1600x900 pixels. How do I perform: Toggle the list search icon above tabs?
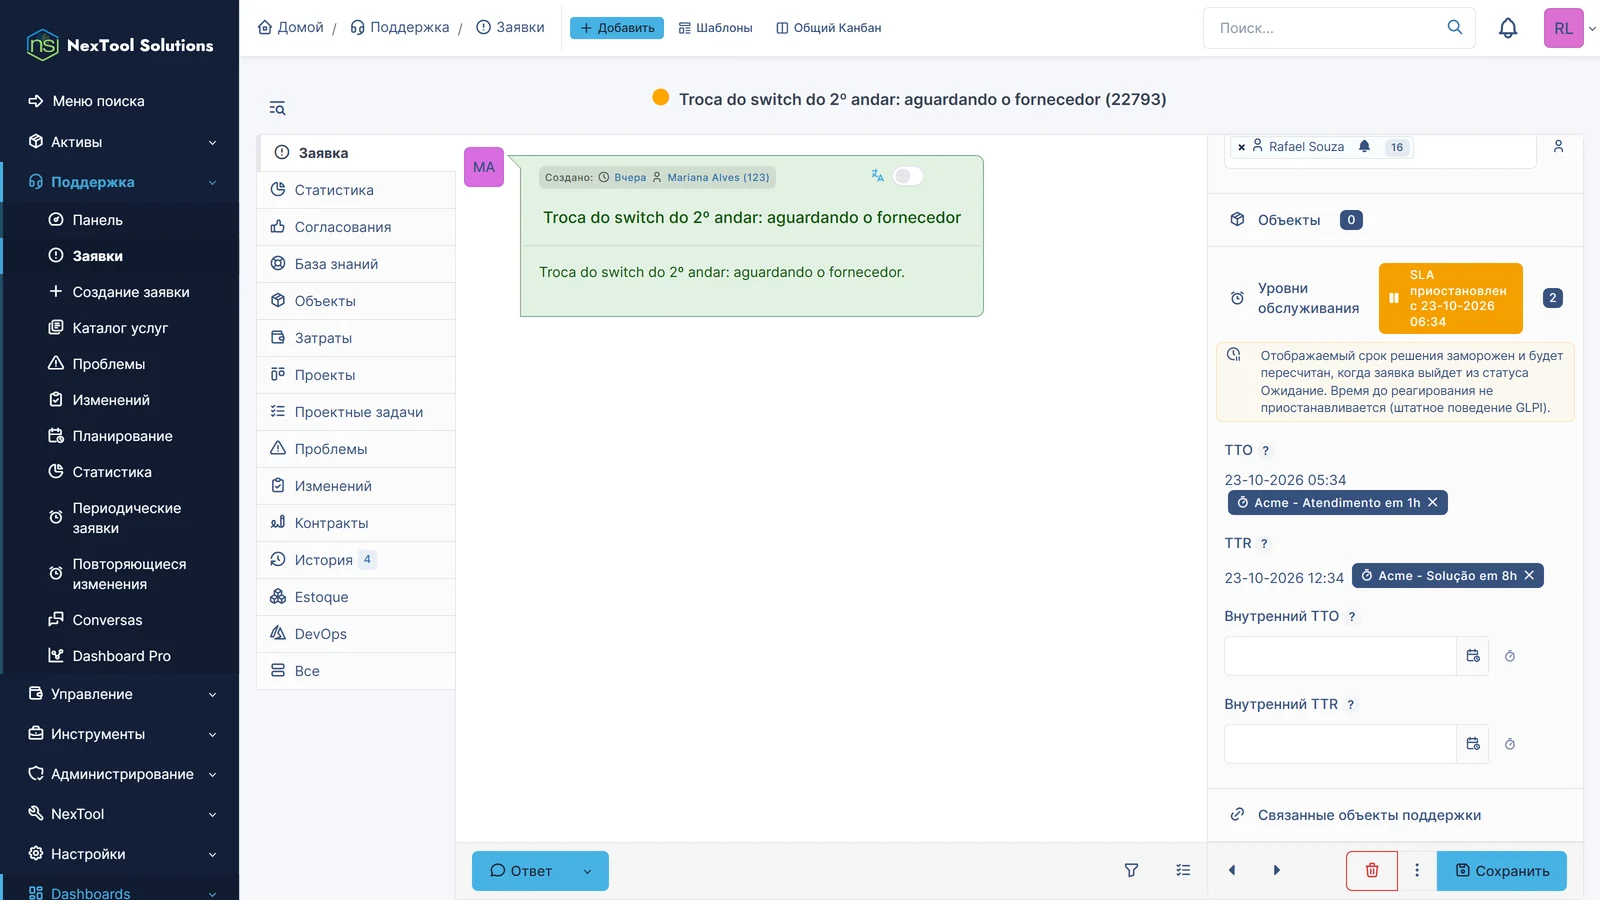click(x=277, y=108)
